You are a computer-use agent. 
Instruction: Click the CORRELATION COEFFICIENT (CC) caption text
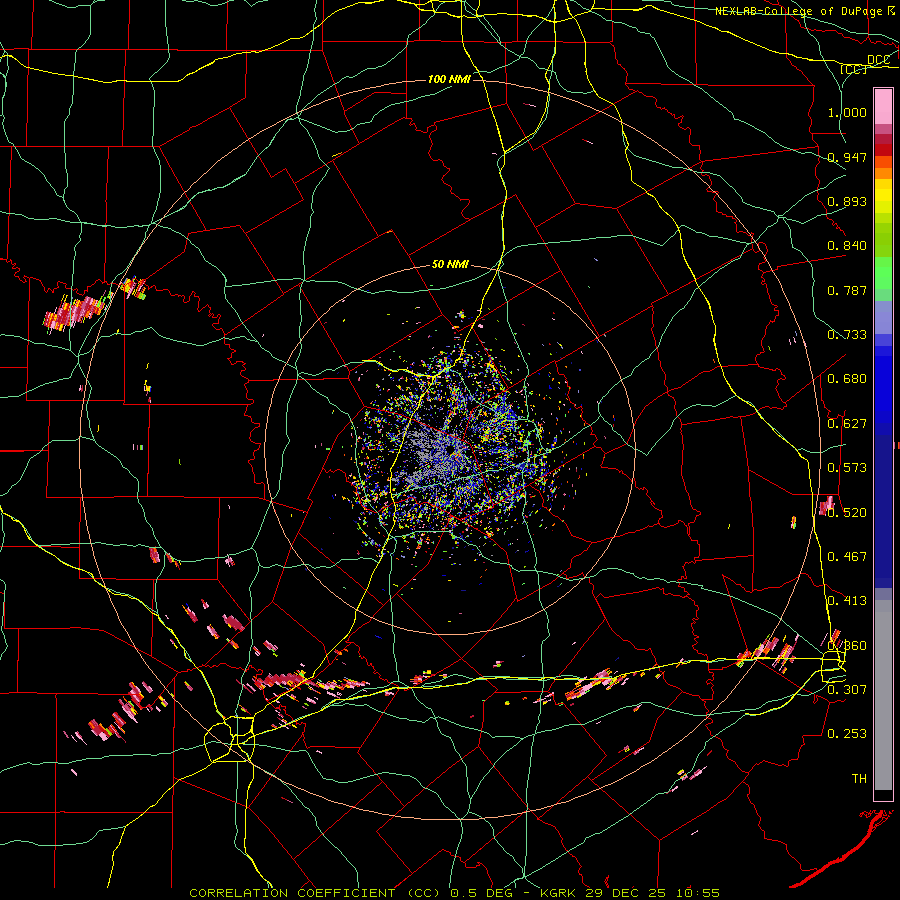click(x=315, y=893)
